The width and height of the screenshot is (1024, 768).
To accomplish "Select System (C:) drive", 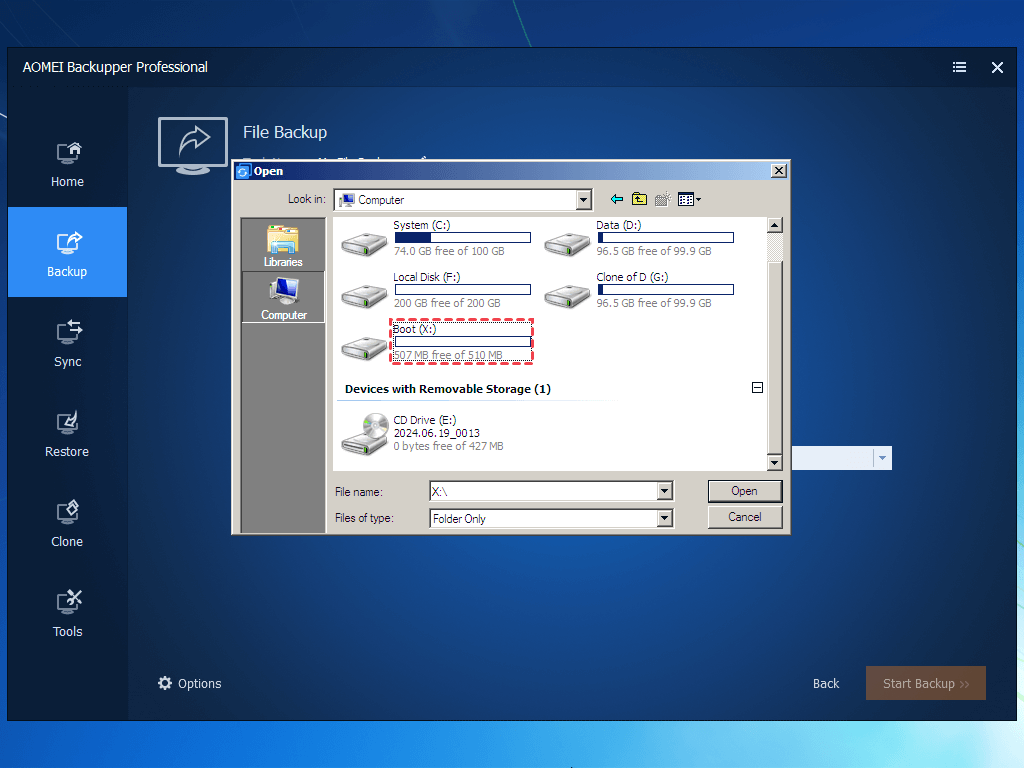I will point(436,238).
